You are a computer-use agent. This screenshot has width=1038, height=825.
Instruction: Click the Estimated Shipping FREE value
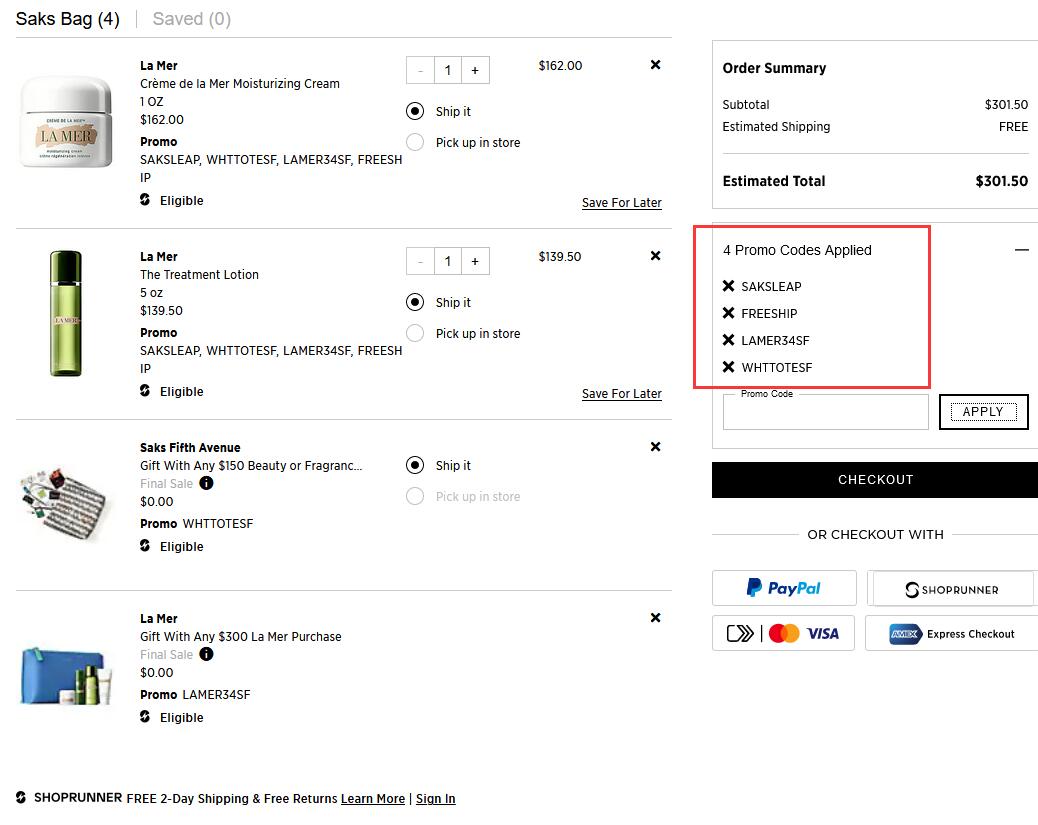tap(1013, 126)
